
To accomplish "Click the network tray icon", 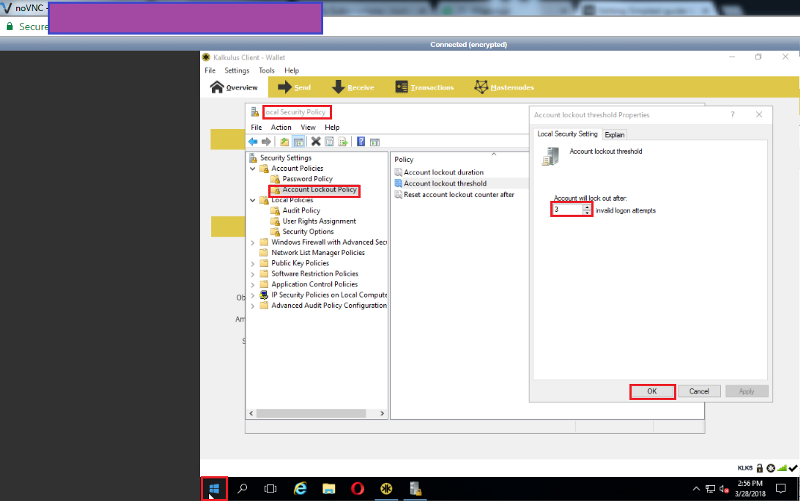I will (710, 489).
